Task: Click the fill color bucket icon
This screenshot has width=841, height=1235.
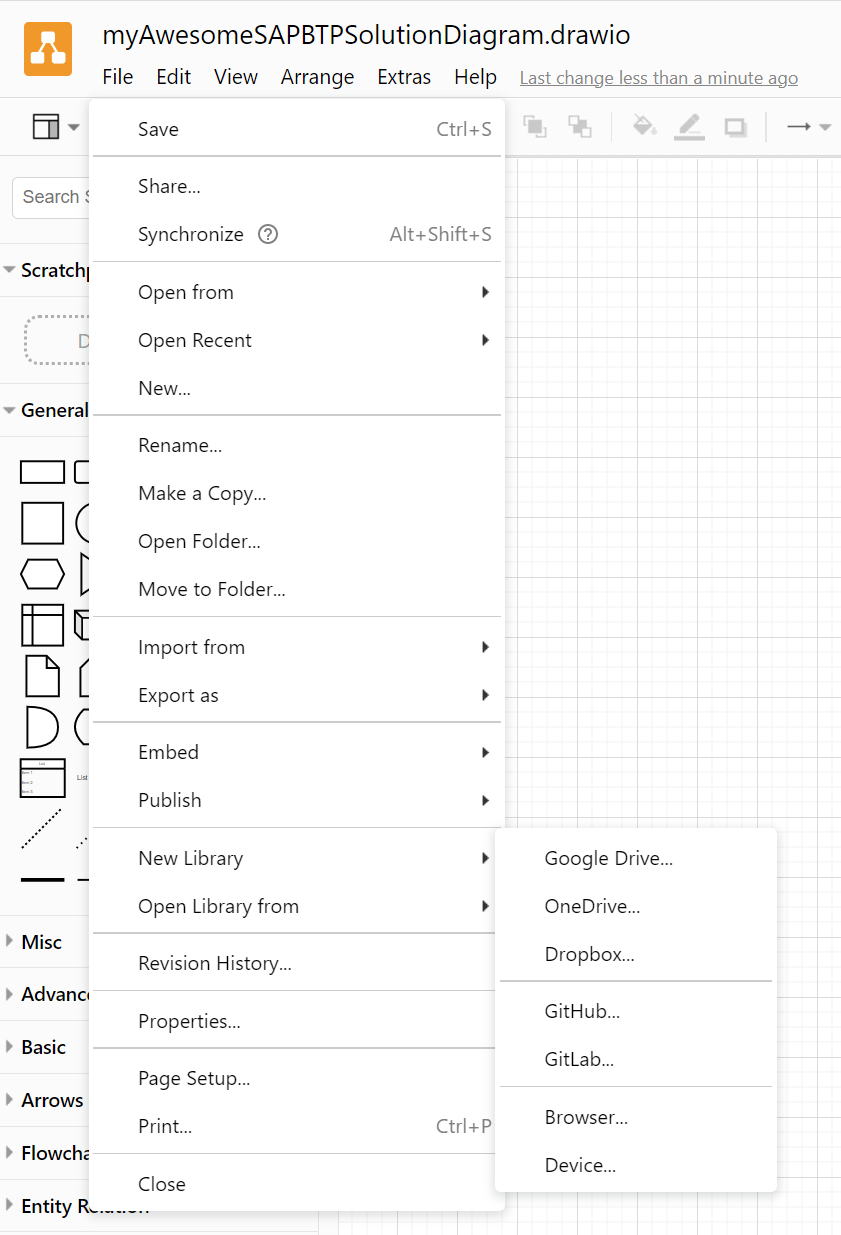Action: click(644, 127)
